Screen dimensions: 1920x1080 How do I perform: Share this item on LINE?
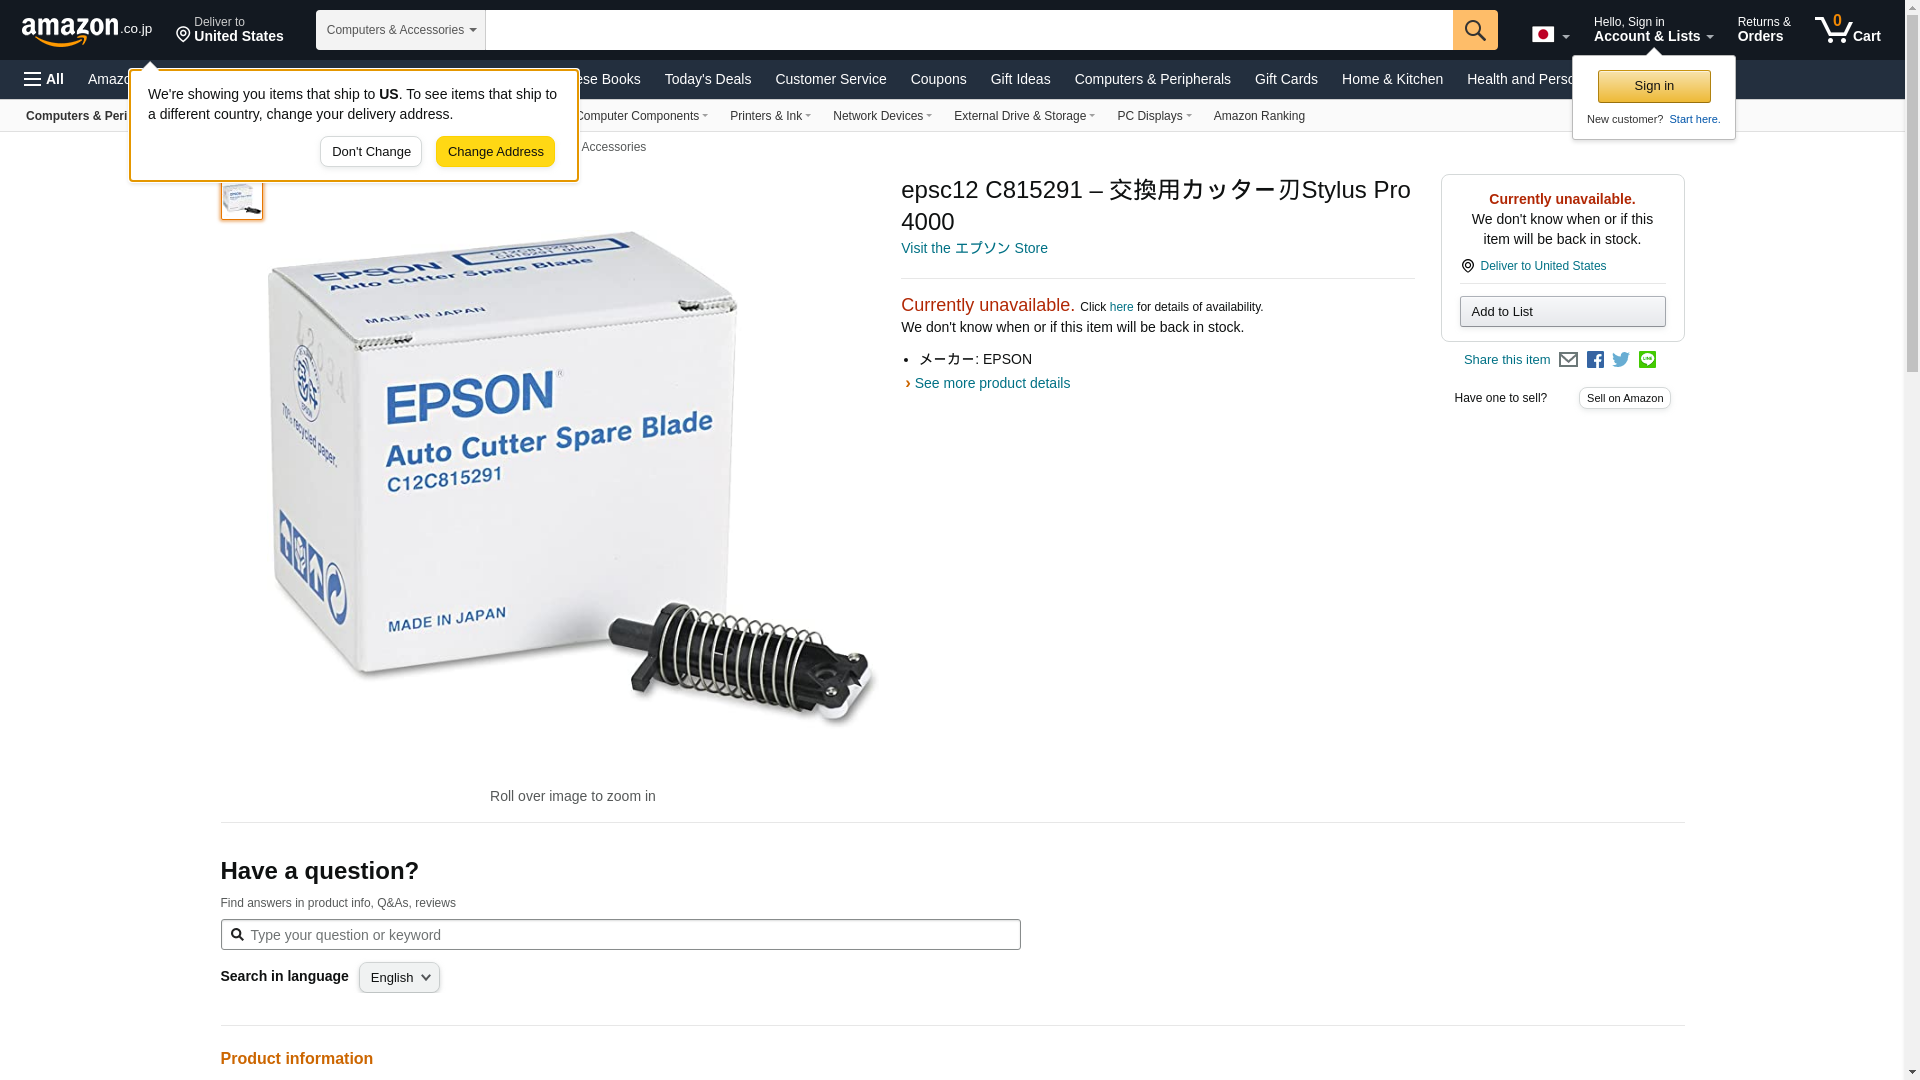1647,360
